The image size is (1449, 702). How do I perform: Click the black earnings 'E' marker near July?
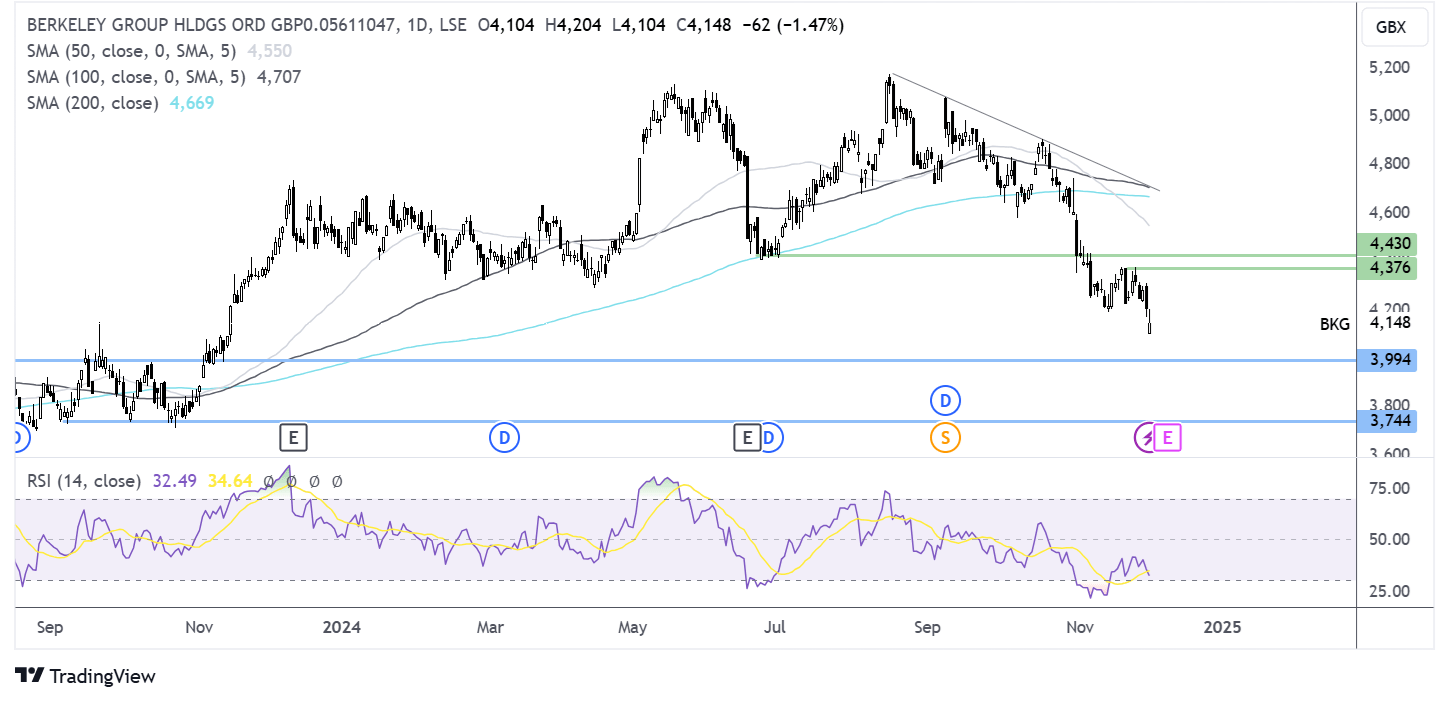coord(746,437)
